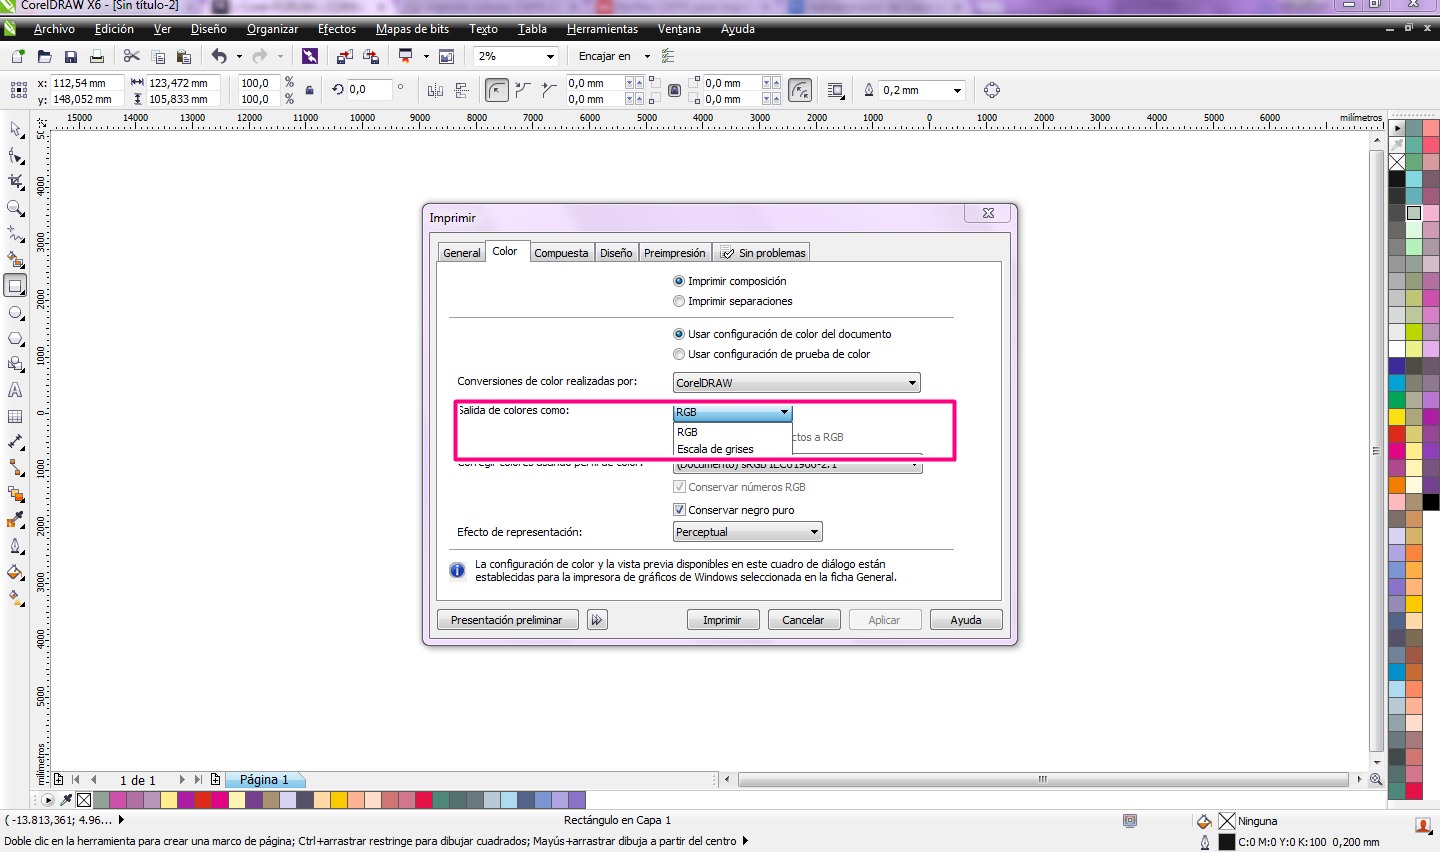Click the lock ratio padlock icon
Image resolution: width=1440 pixels, height=852 pixels.
[x=309, y=90]
